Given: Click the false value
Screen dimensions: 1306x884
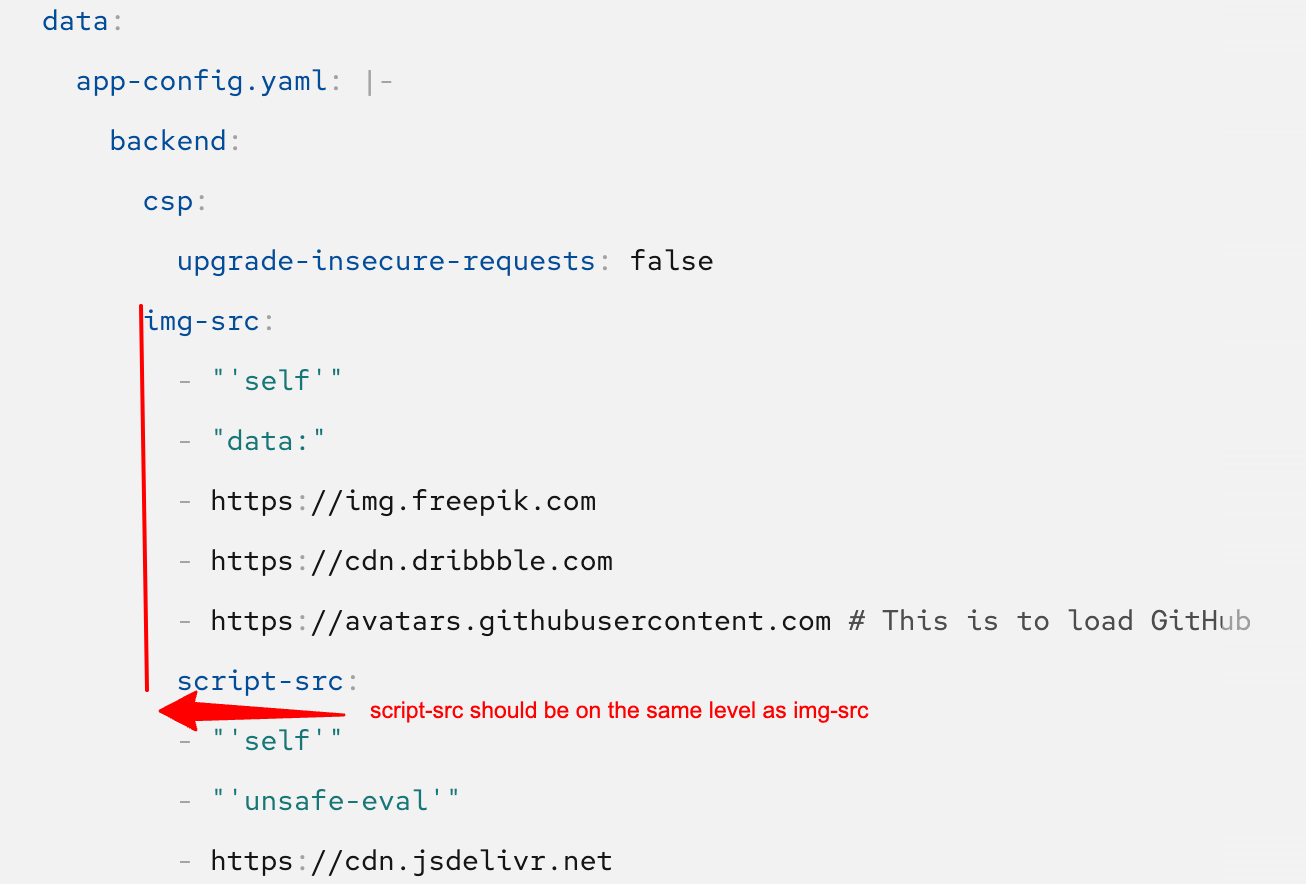Looking at the screenshot, I should point(671,261).
